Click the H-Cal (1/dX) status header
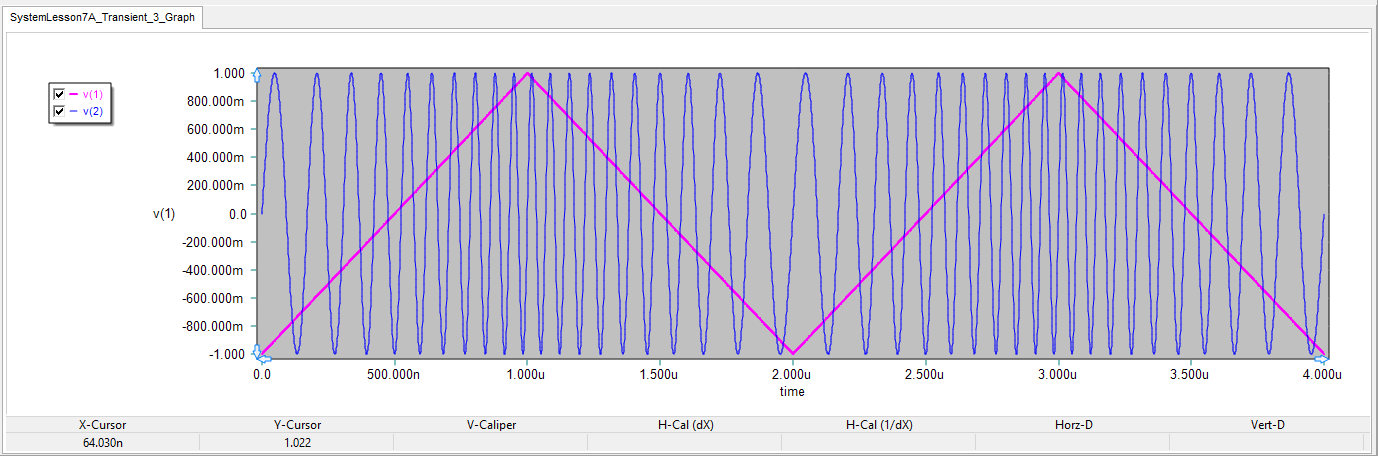The width and height of the screenshot is (1378, 456). coord(879,425)
